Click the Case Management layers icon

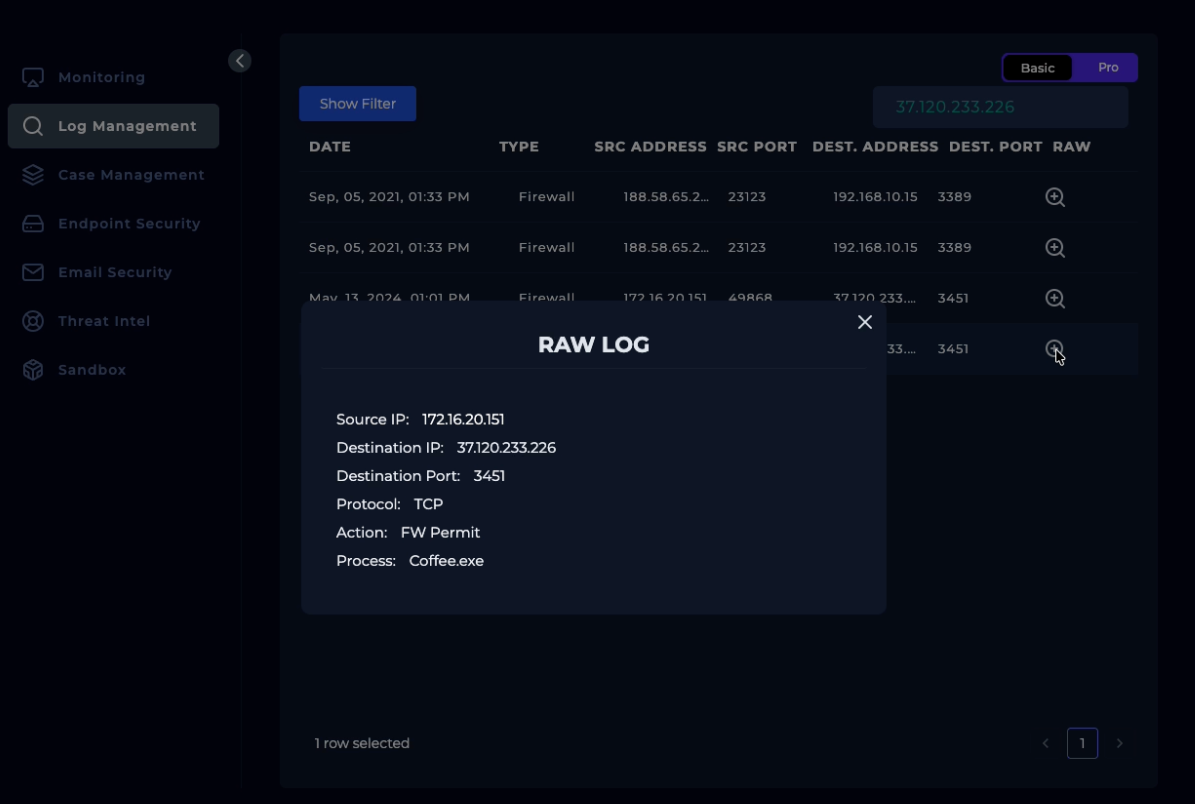pos(33,175)
